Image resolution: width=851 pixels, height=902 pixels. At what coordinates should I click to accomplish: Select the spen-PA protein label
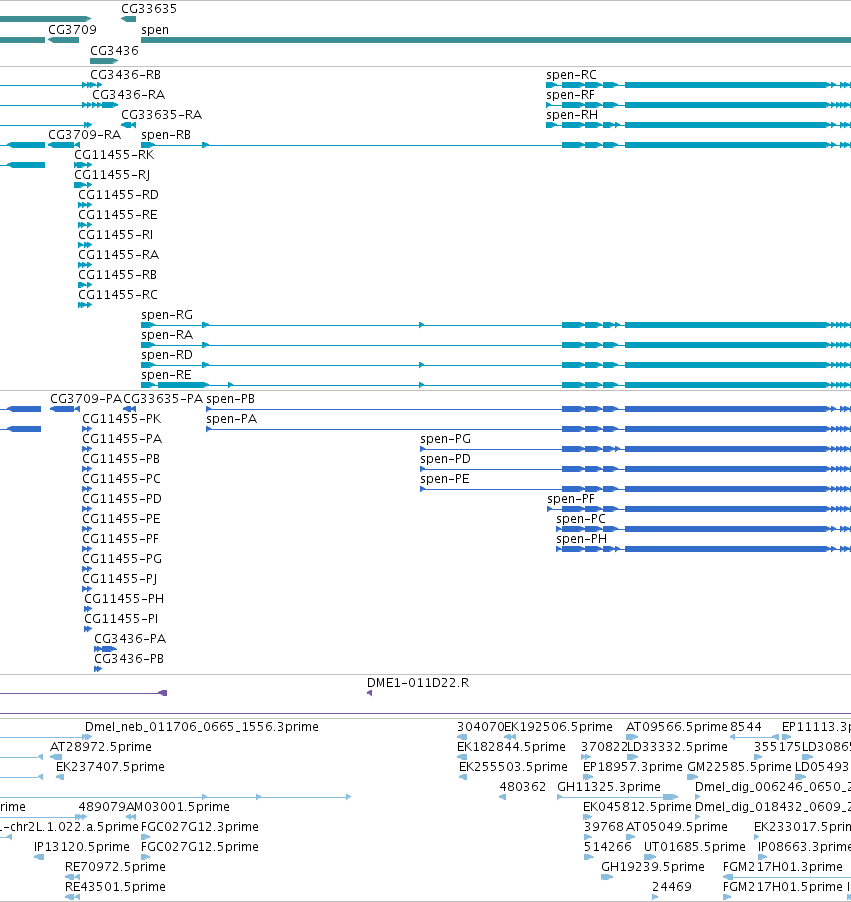coord(232,419)
